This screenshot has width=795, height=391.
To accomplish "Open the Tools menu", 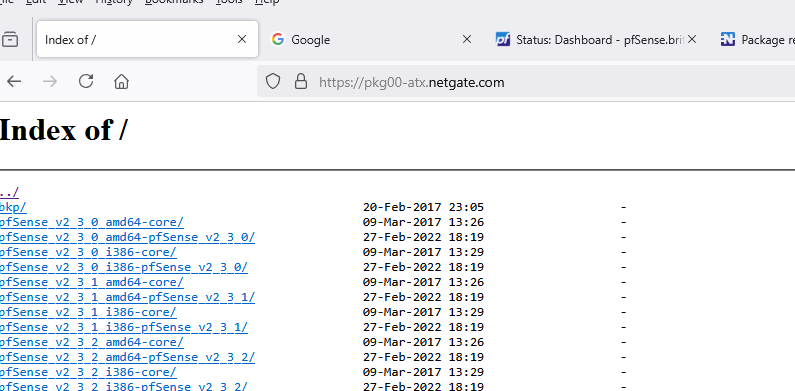I will (x=229, y=2).
